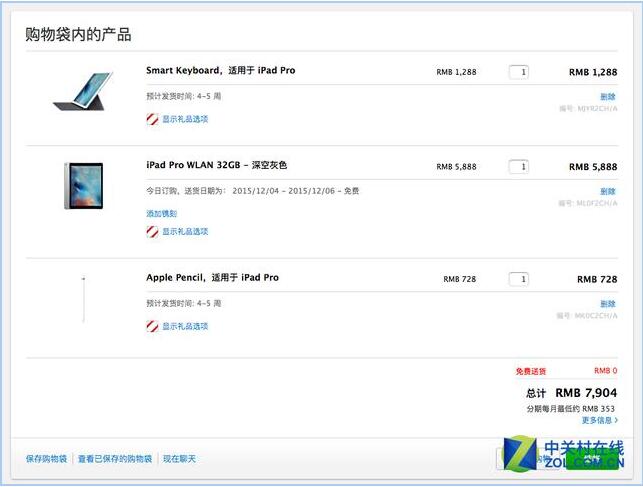This screenshot has height=487, width=643.
Task: Click gift icon under Apple Pencil
Action: coord(152,326)
